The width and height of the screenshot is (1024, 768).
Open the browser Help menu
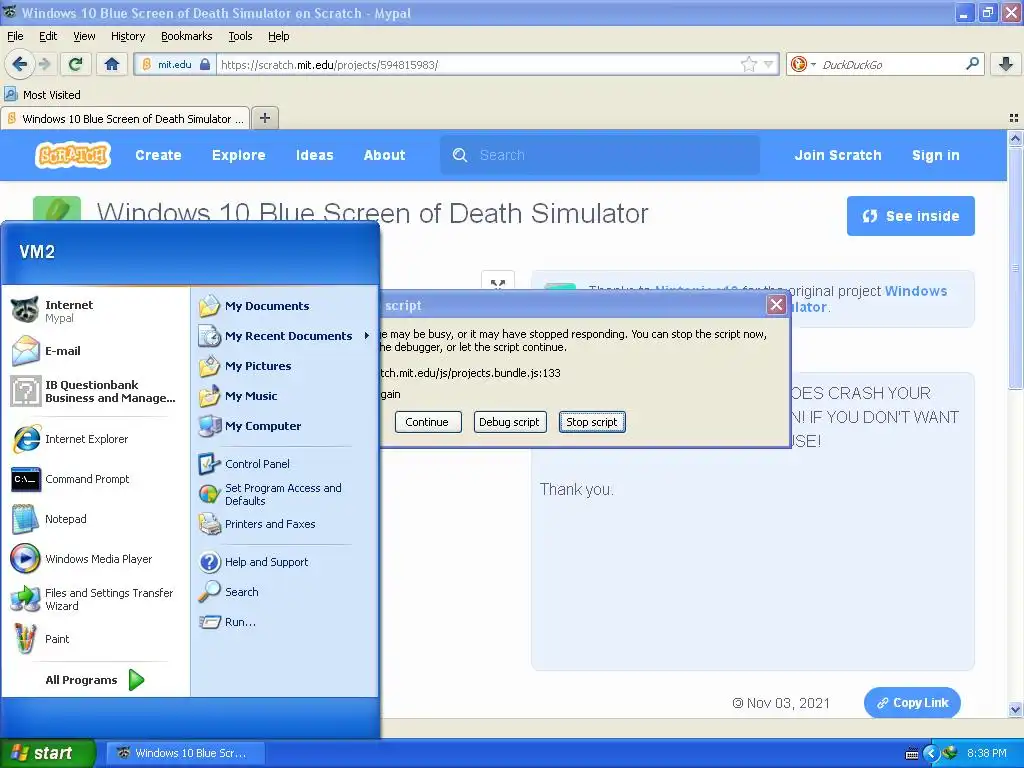278,36
